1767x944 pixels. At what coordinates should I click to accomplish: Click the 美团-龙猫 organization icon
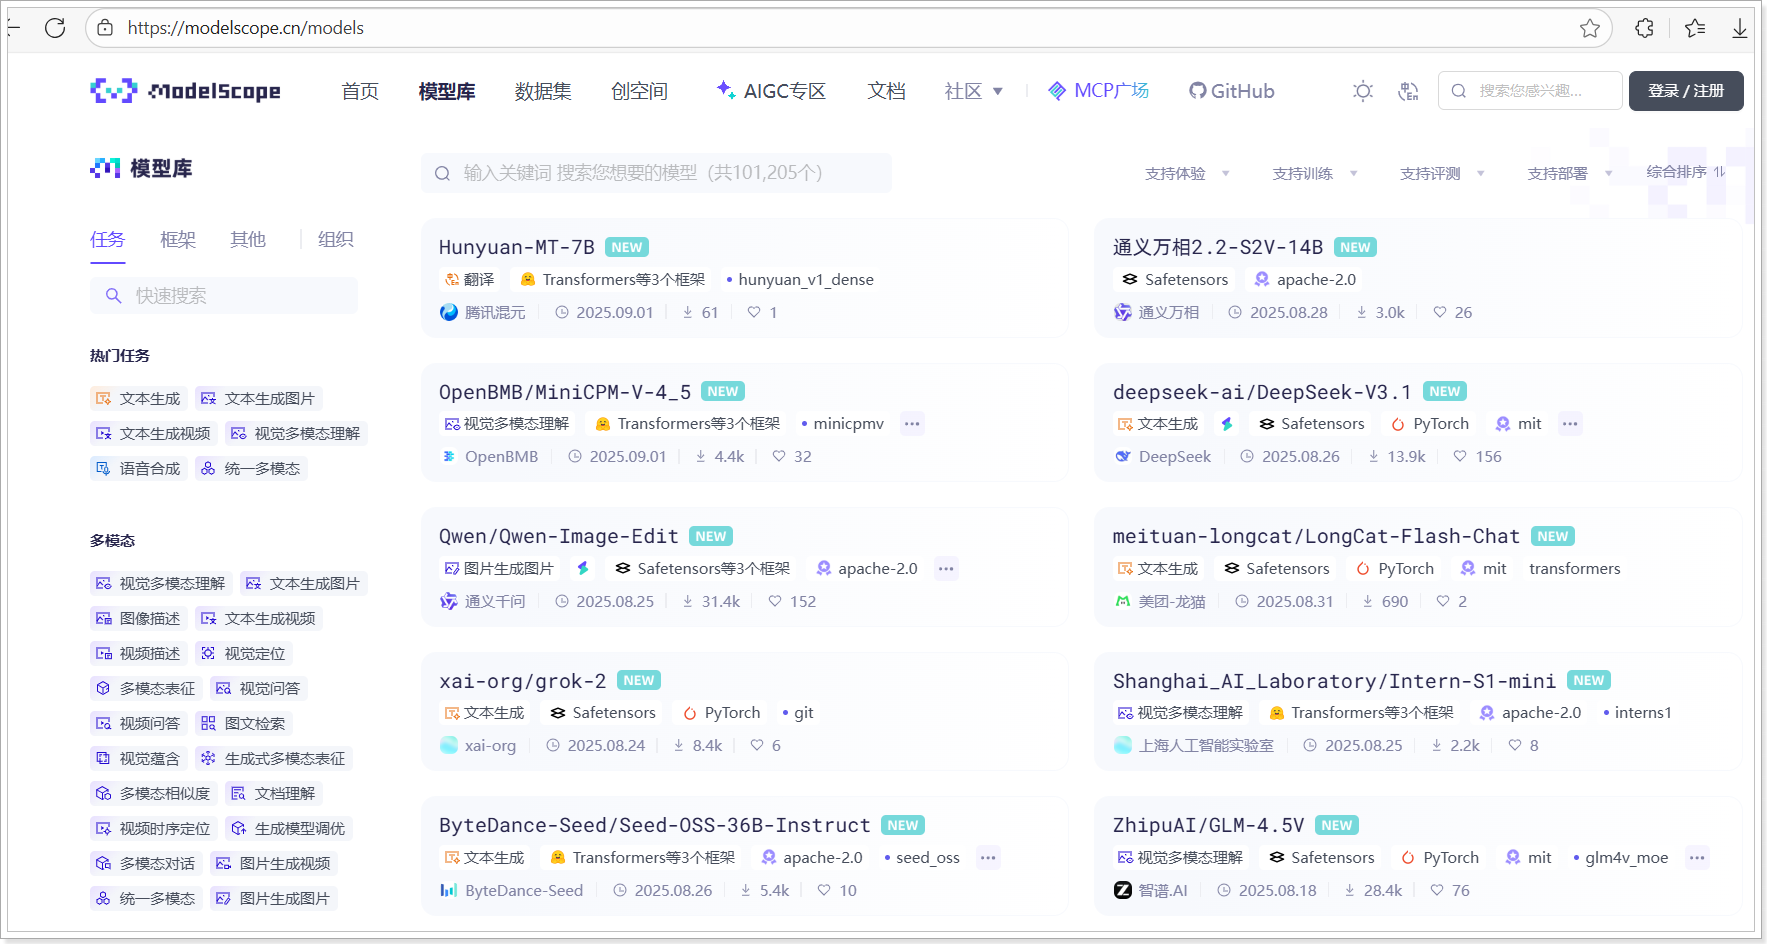pyautogui.click(x=1123, y=602)
